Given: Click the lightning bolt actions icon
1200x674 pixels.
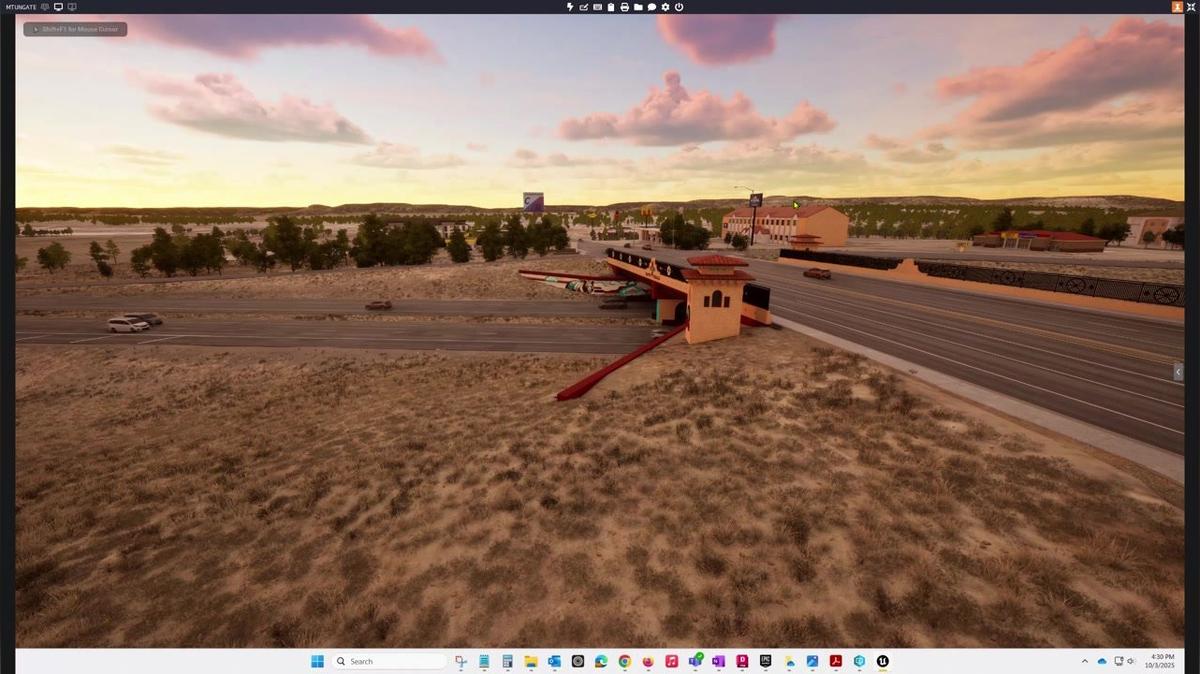Looking at the screenshot, I should [x=570, y=7].
